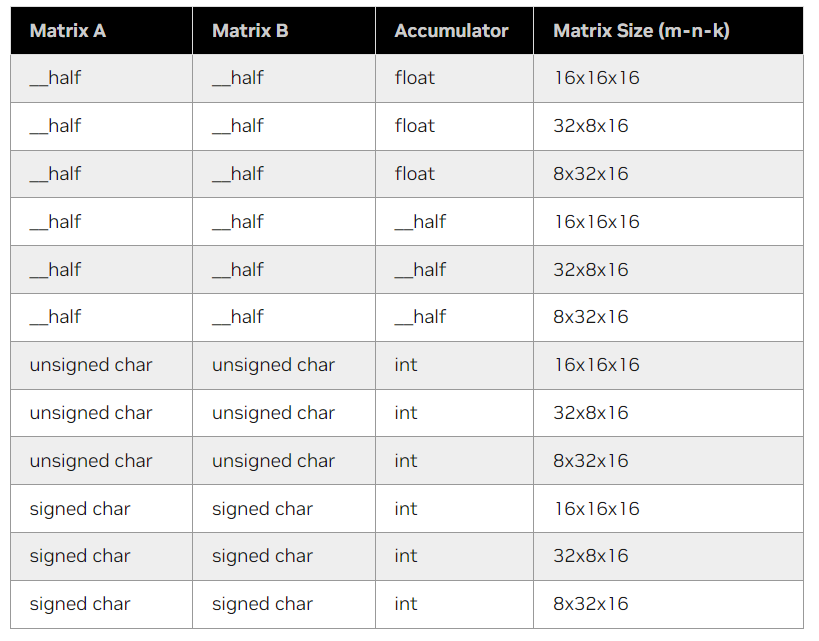Select 16x16x16 size in the __half accumulator rows
This screenshot has width=819, height=641.
597,222
